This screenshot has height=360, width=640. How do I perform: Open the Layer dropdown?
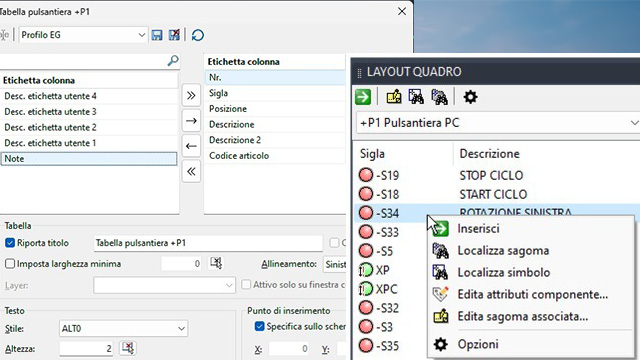pyautogui.click(x=164, y=285)
